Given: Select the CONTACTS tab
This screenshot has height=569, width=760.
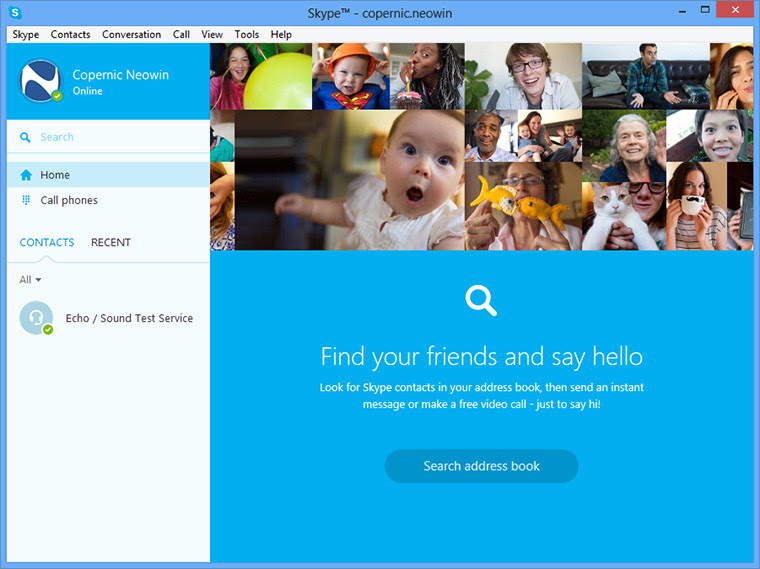Looking at the screenshot, I should click(47, 242).
